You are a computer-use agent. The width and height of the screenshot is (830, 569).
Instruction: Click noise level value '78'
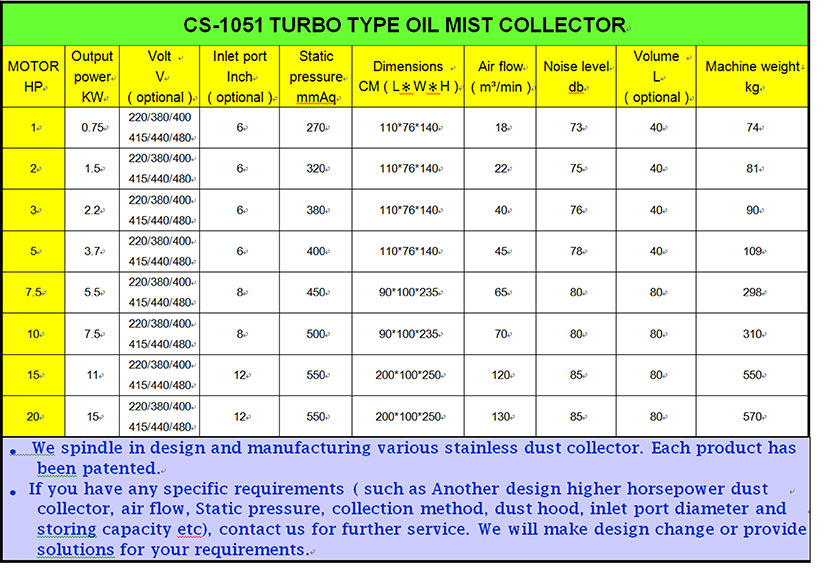[x=577, y=251]
